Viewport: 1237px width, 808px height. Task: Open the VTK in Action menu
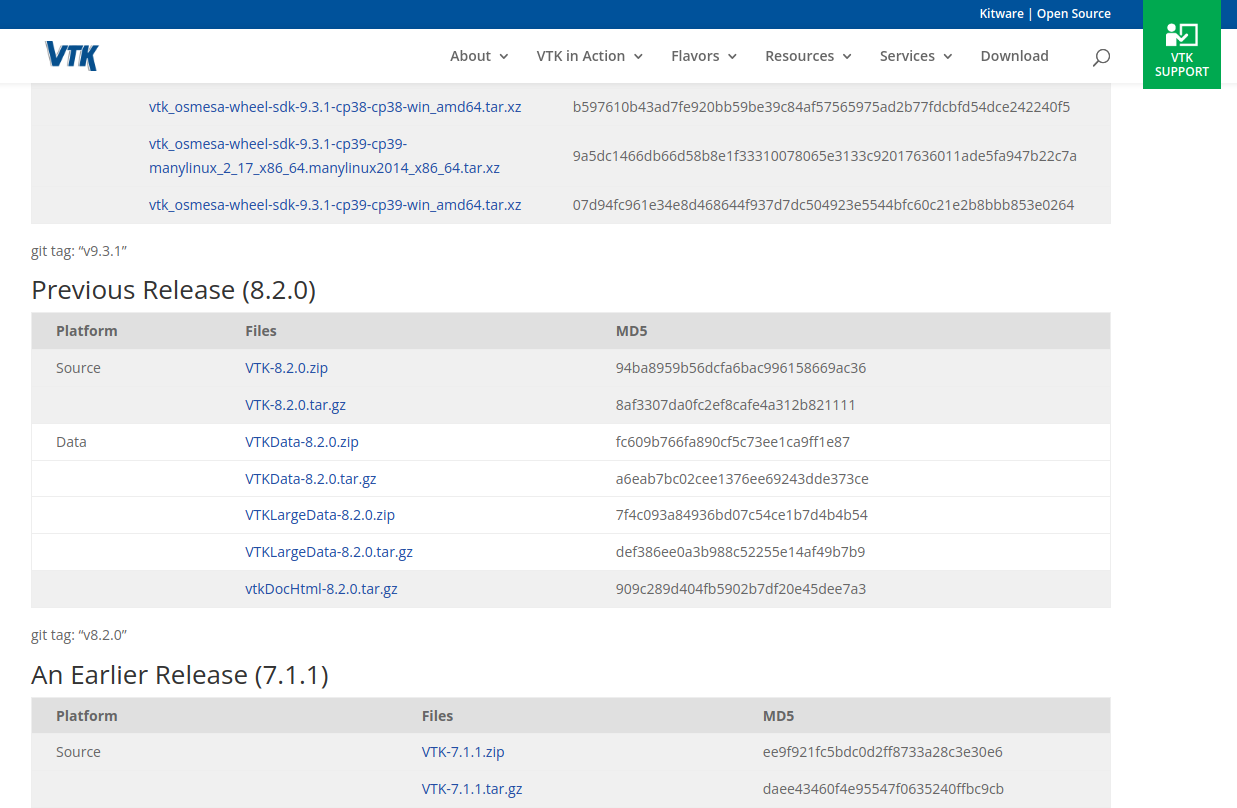pyautogui.click(x=581, y=56)
